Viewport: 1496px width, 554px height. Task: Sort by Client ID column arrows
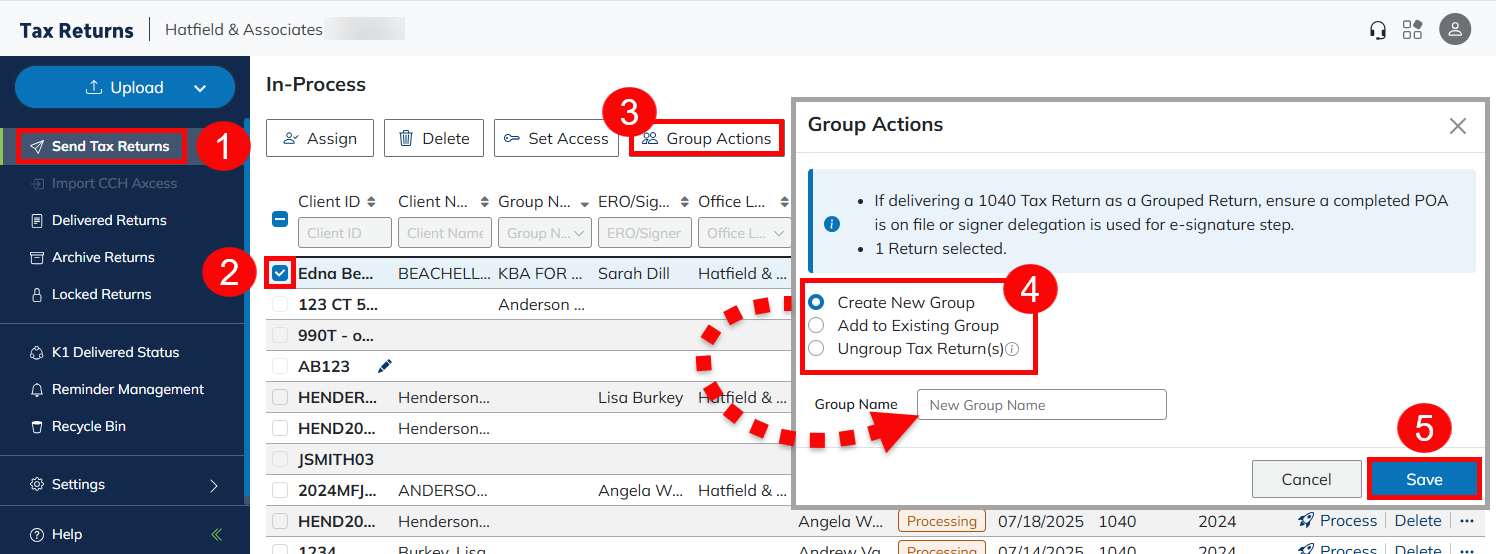pos(372,202)
